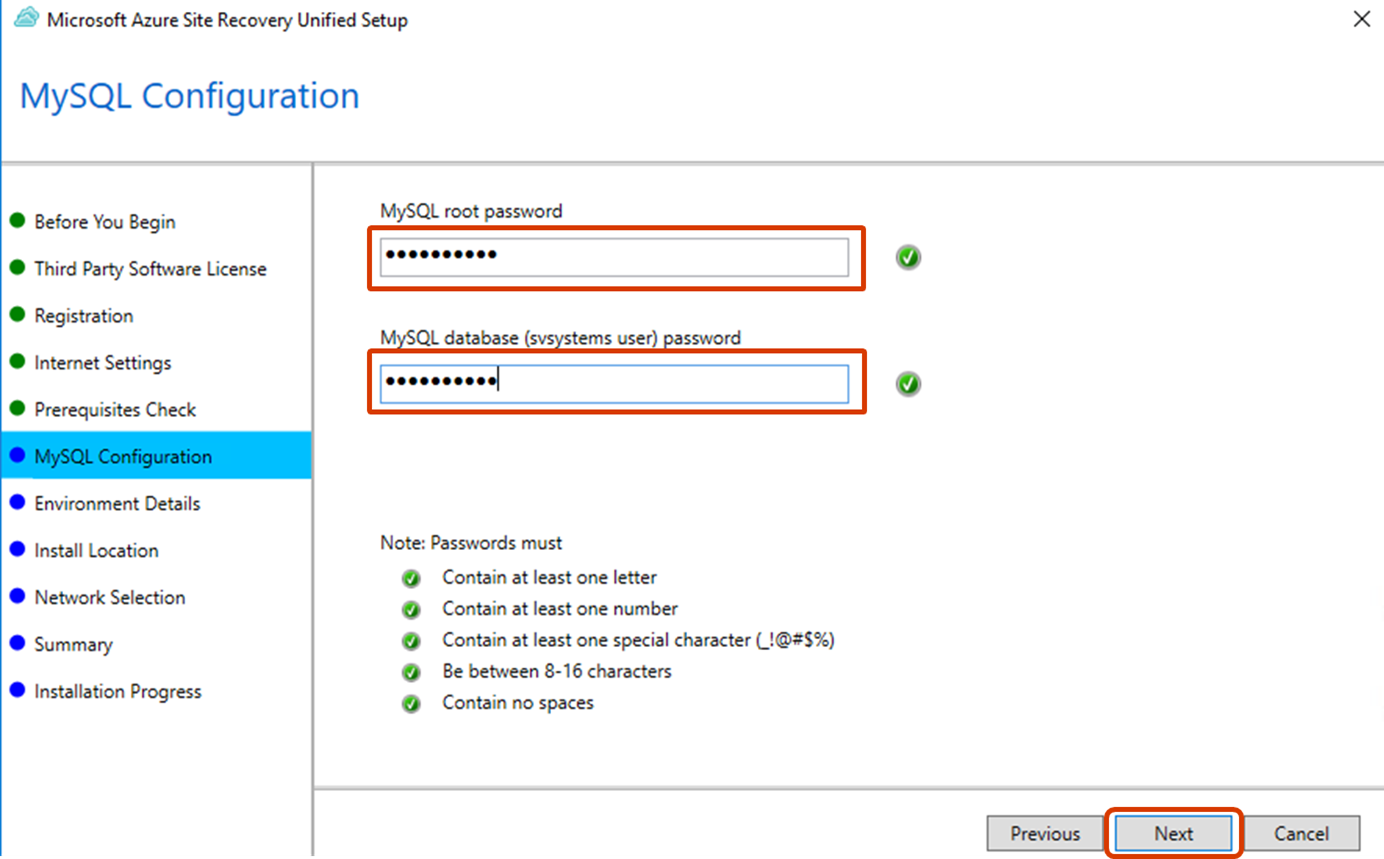
Task: Open the Prerequisites Check step
Action: [x=115, y=410]
